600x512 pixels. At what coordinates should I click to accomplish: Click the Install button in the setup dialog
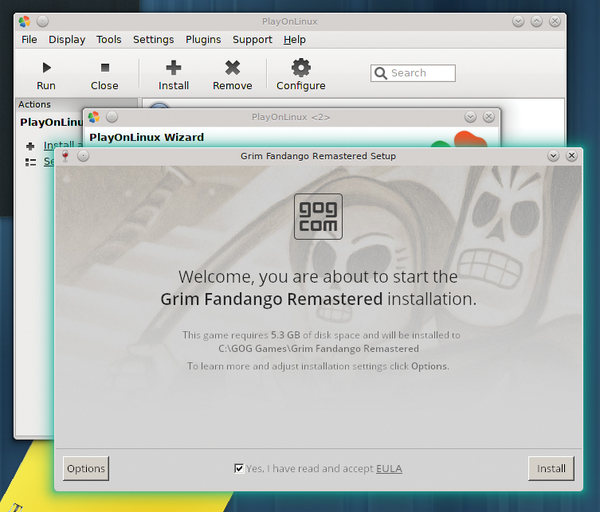pos(551,468)
